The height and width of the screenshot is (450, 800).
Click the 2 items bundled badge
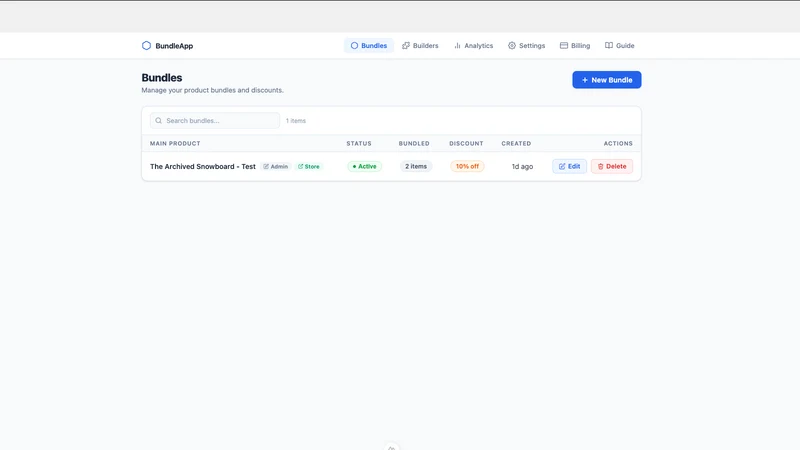click(416, 166)
